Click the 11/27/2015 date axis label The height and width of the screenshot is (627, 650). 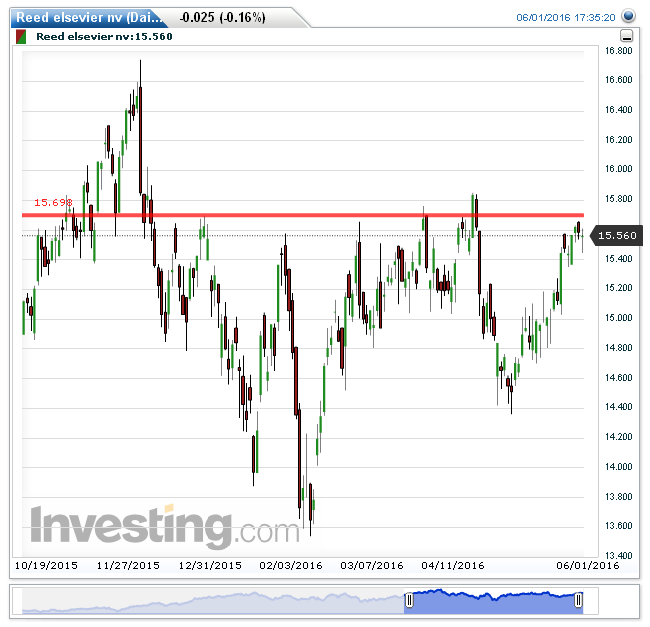[x=128, y=566]
